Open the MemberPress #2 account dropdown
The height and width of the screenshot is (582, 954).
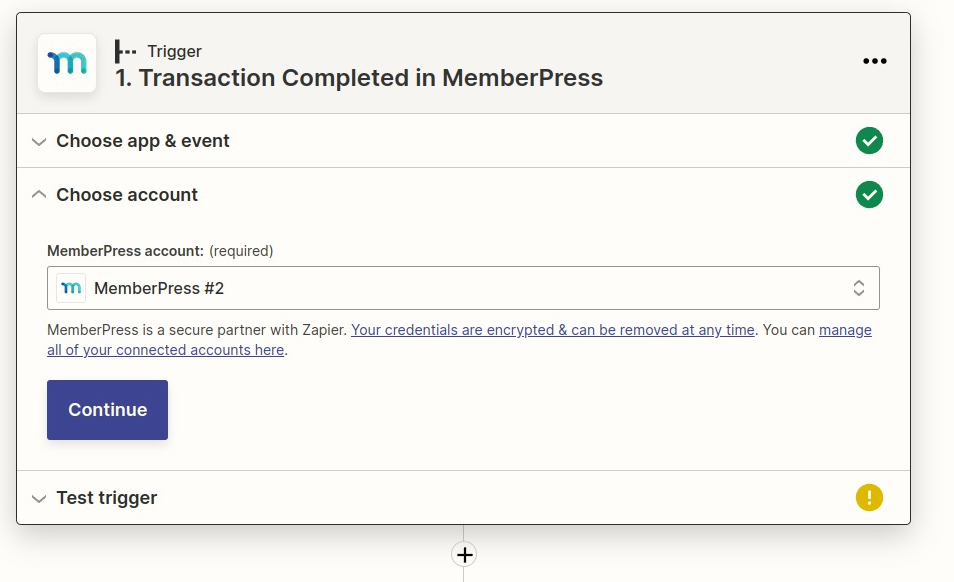463,288
